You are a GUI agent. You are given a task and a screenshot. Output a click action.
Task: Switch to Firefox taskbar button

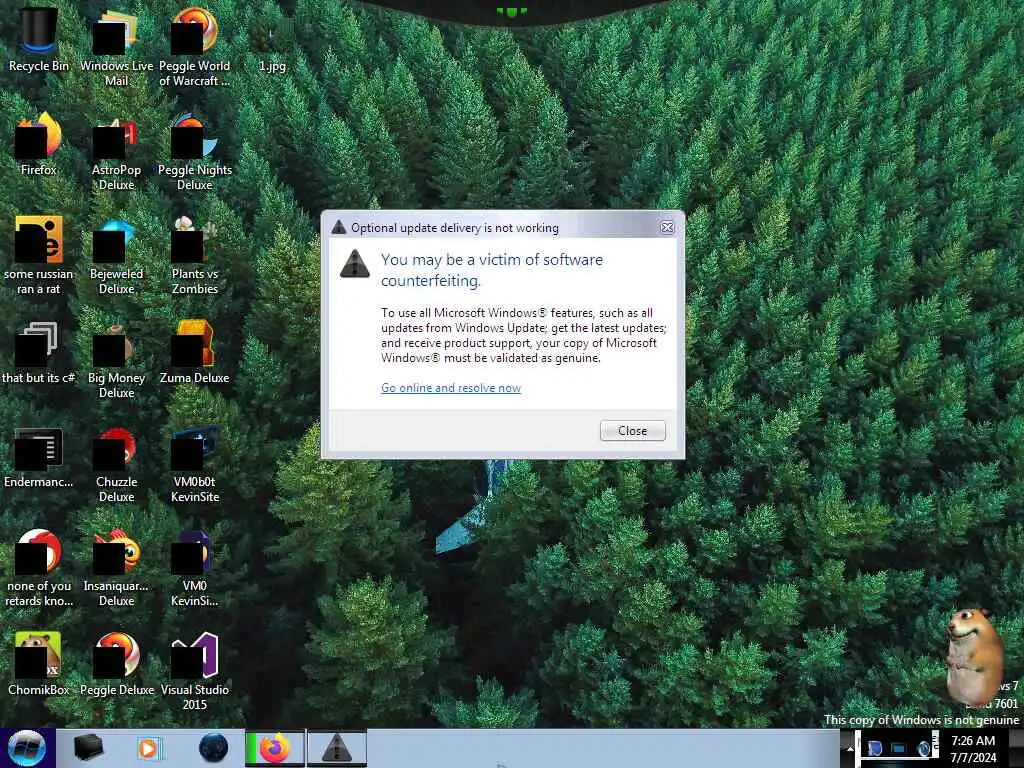point(275,748)
